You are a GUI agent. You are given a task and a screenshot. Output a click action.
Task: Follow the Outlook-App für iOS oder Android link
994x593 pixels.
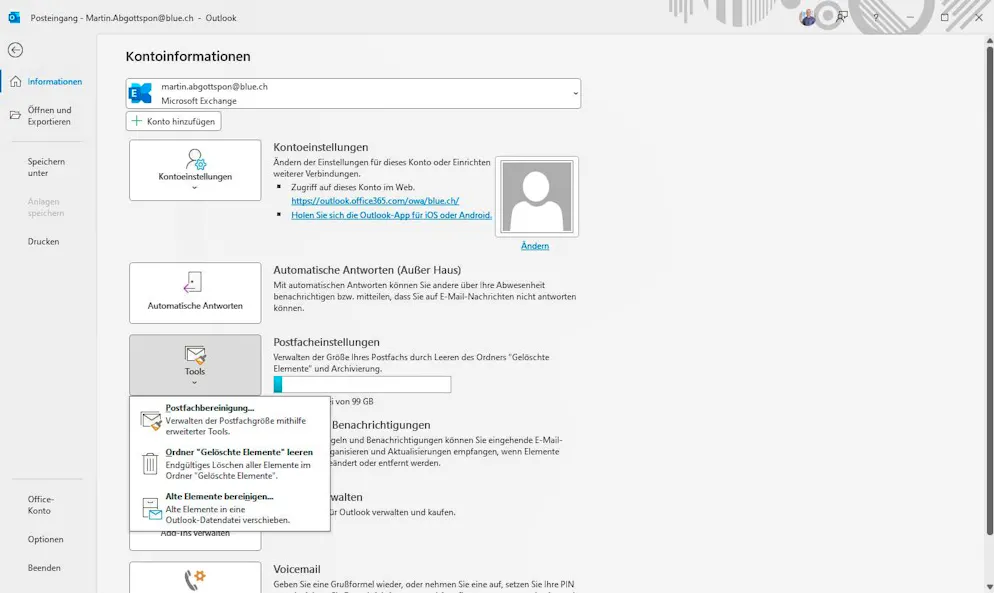391,215
